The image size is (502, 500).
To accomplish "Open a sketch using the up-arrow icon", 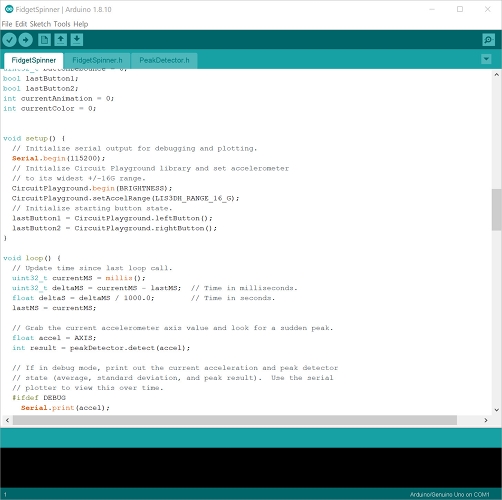I will (x=60, y=40).
